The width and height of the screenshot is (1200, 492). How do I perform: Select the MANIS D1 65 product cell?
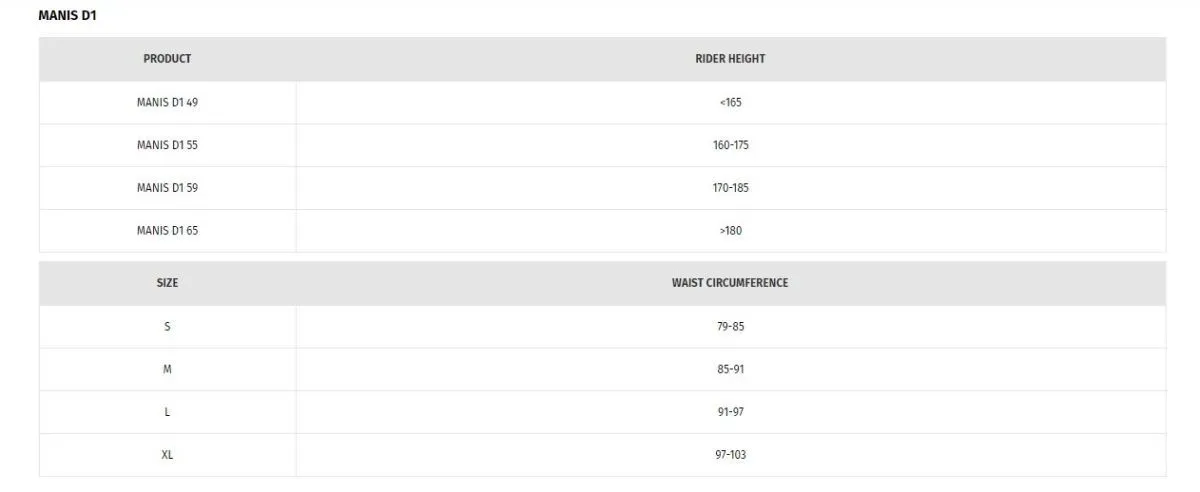click(x=167, y=231)
